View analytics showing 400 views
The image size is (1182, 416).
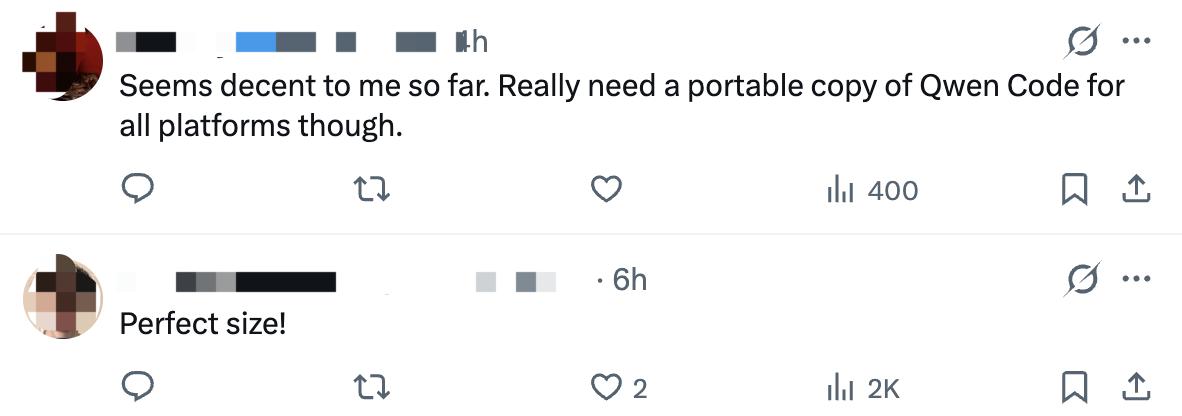click(x=871, y=190)
